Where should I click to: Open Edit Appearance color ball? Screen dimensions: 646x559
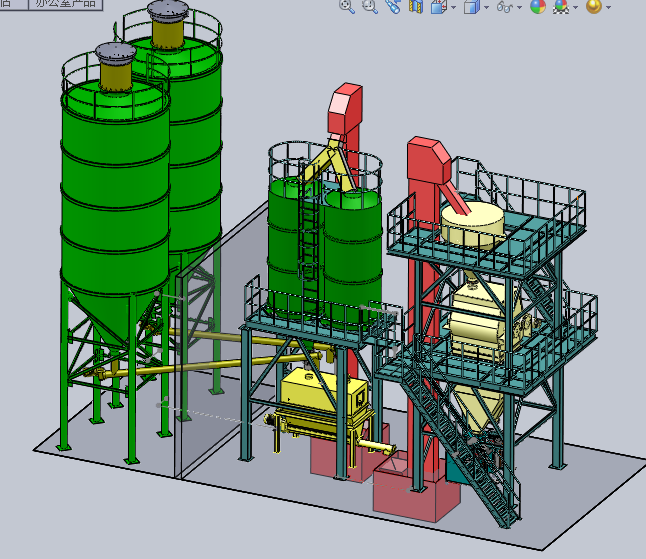[538, 6]
